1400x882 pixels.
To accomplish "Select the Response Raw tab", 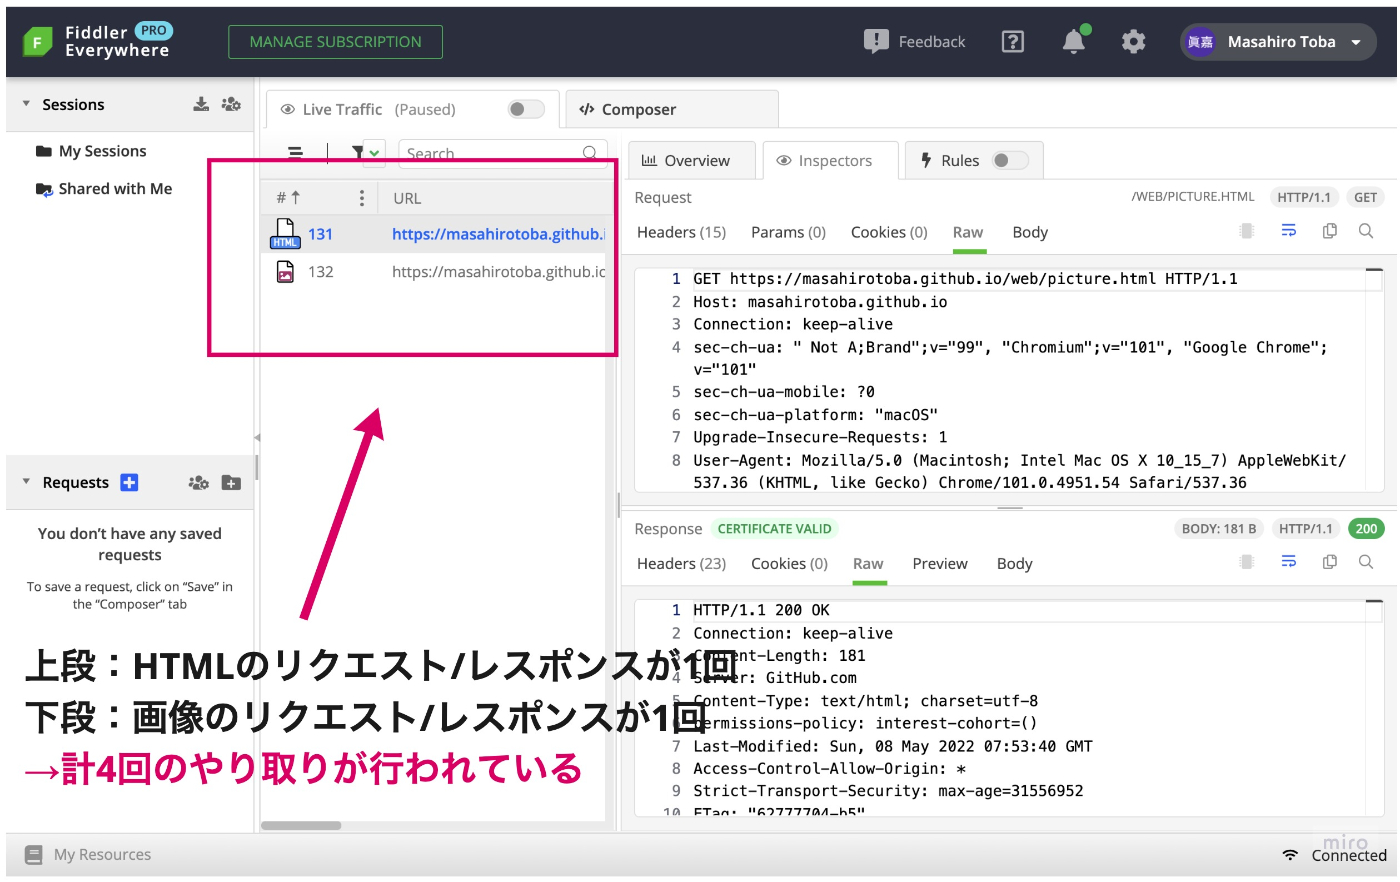I will tap(868, 563).
